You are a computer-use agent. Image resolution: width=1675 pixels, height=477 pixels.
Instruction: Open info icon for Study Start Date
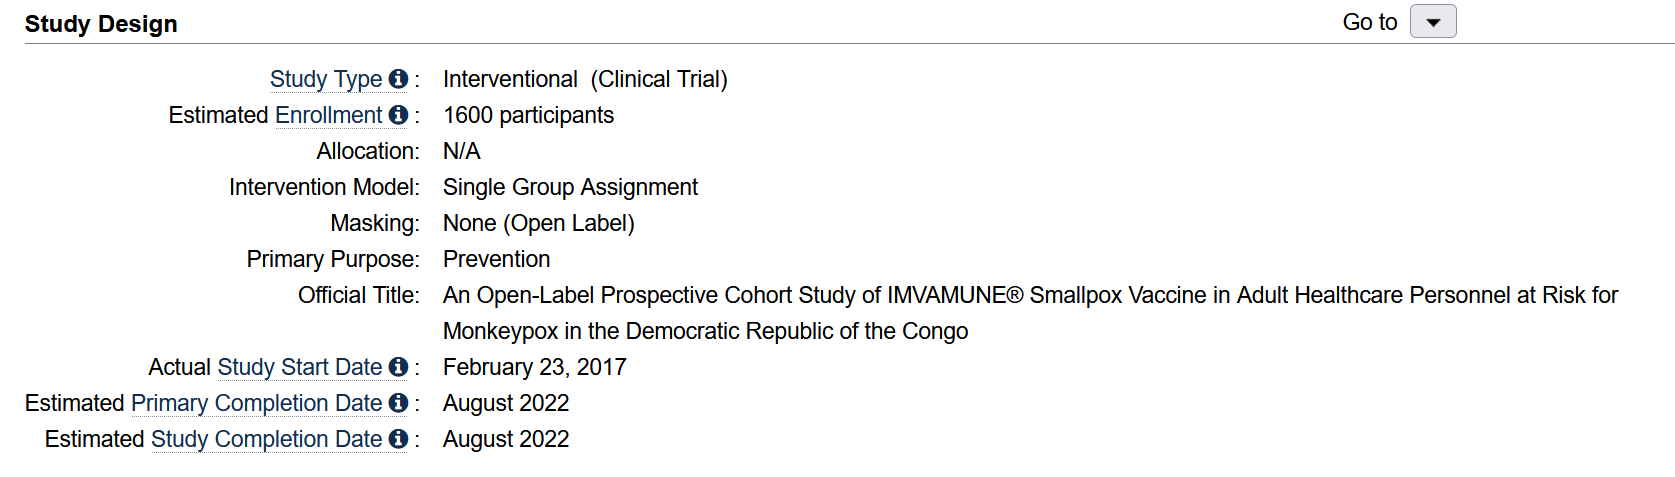[x=398, y=367]
